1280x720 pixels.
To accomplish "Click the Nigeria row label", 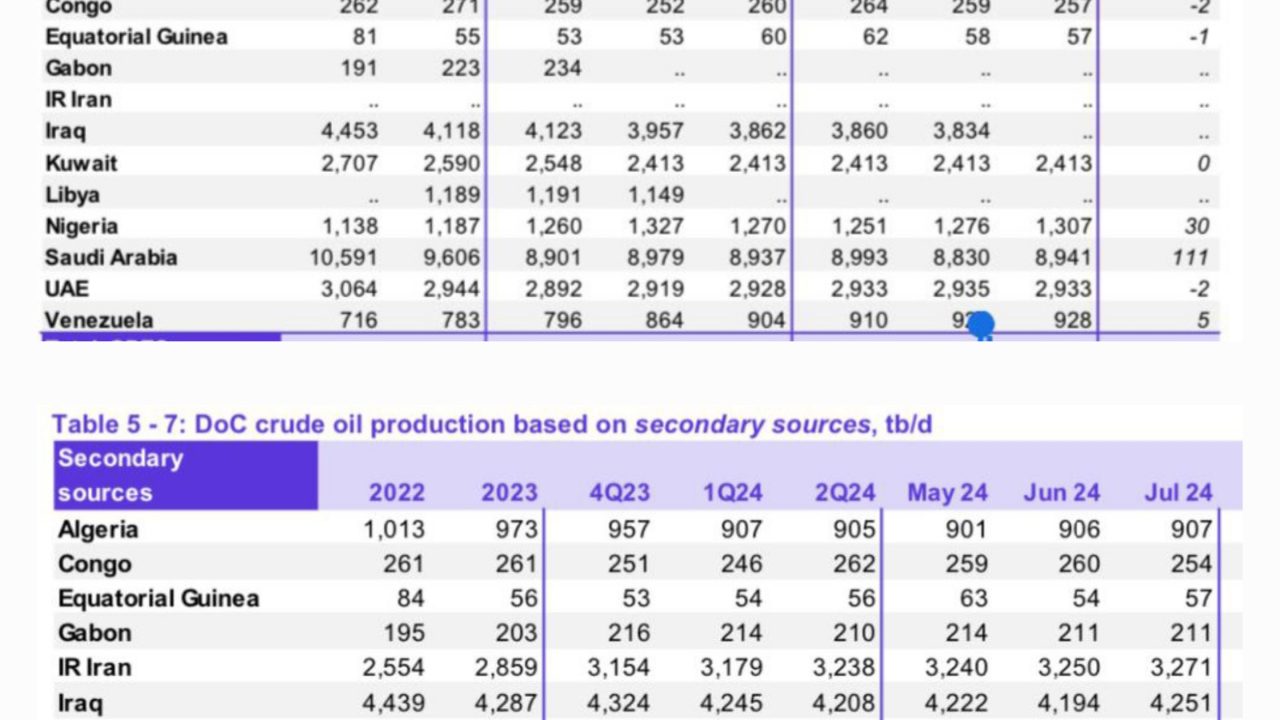I will 82,226.
